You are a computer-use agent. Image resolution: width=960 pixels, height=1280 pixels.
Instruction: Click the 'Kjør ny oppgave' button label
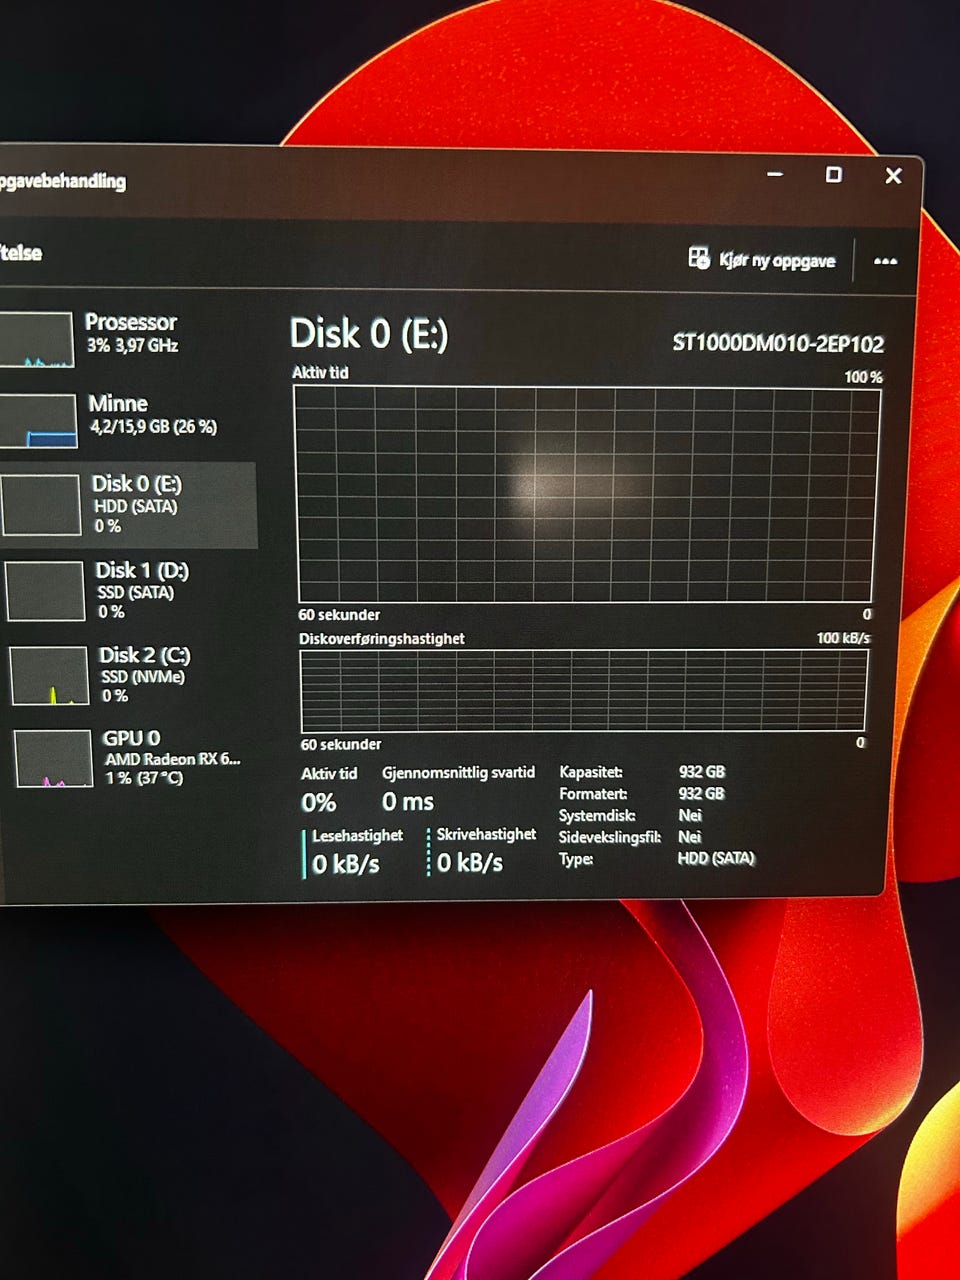pos(777,261)
